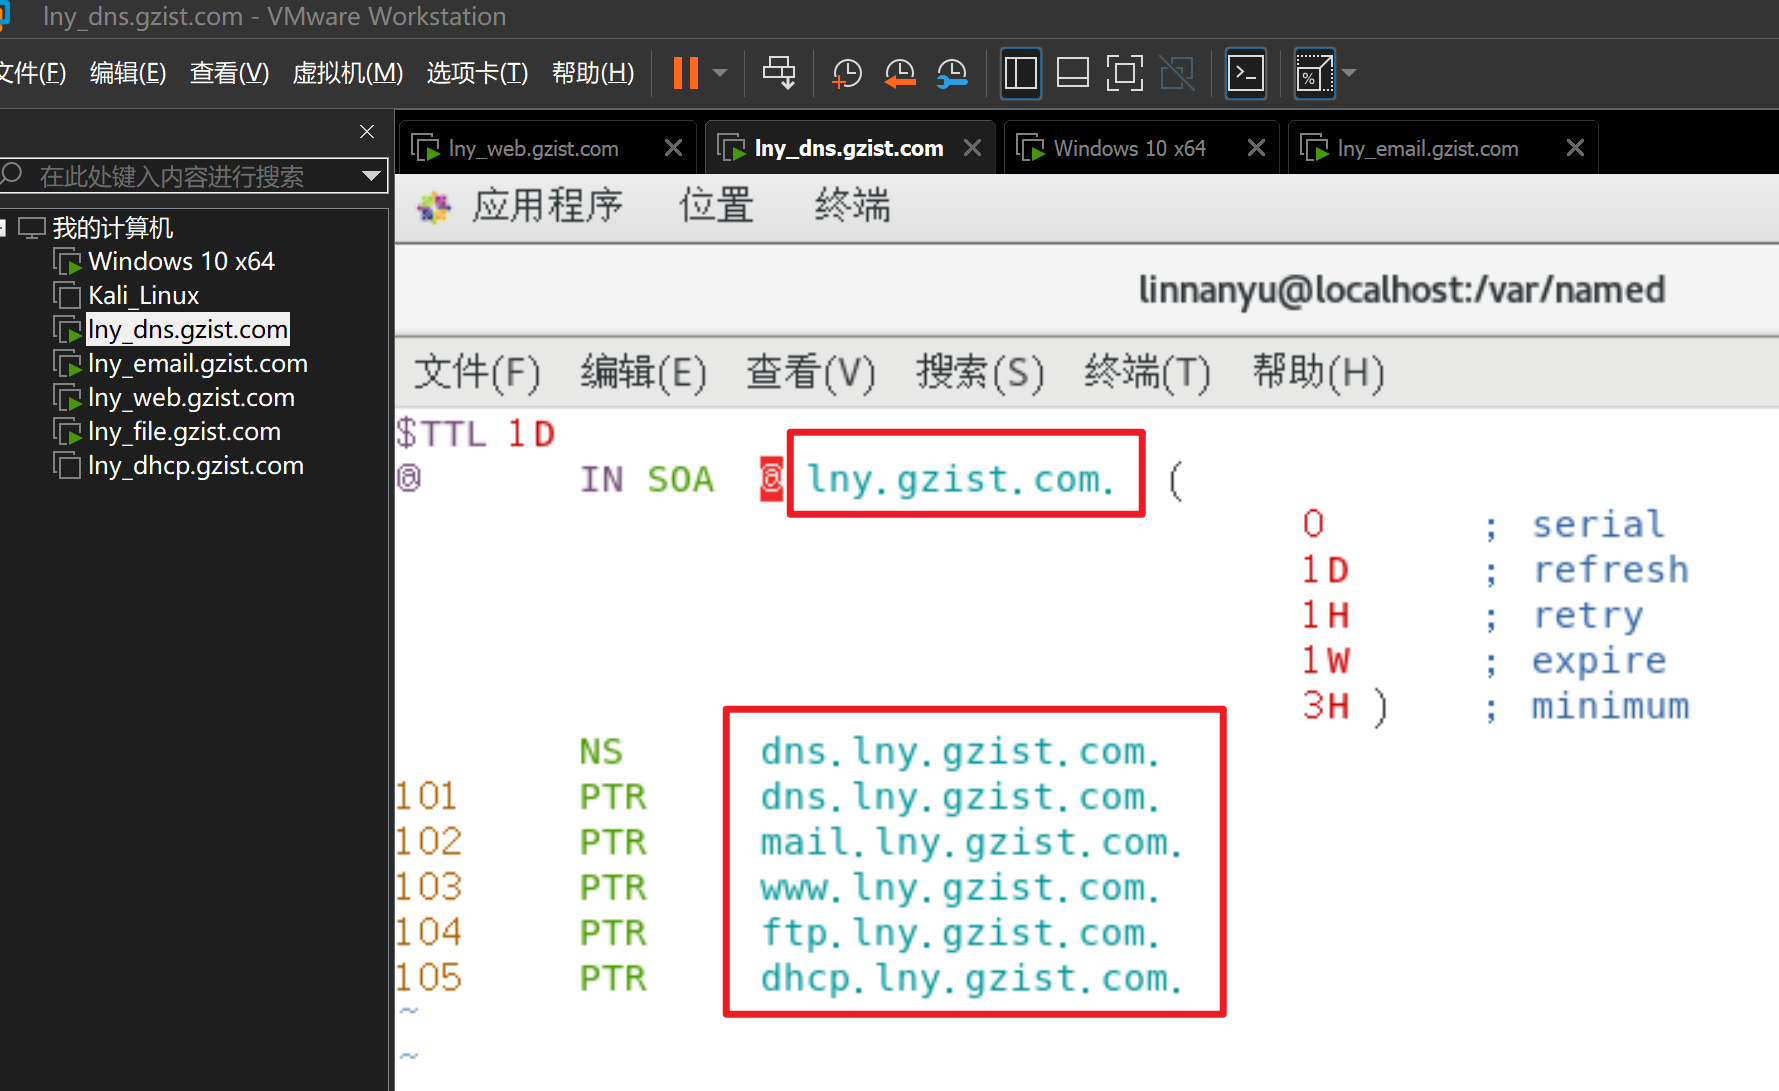Switch to the lny_web.gzist.com tab
The height and width of the screenshot is (1091, 1779).
[533, 148]
